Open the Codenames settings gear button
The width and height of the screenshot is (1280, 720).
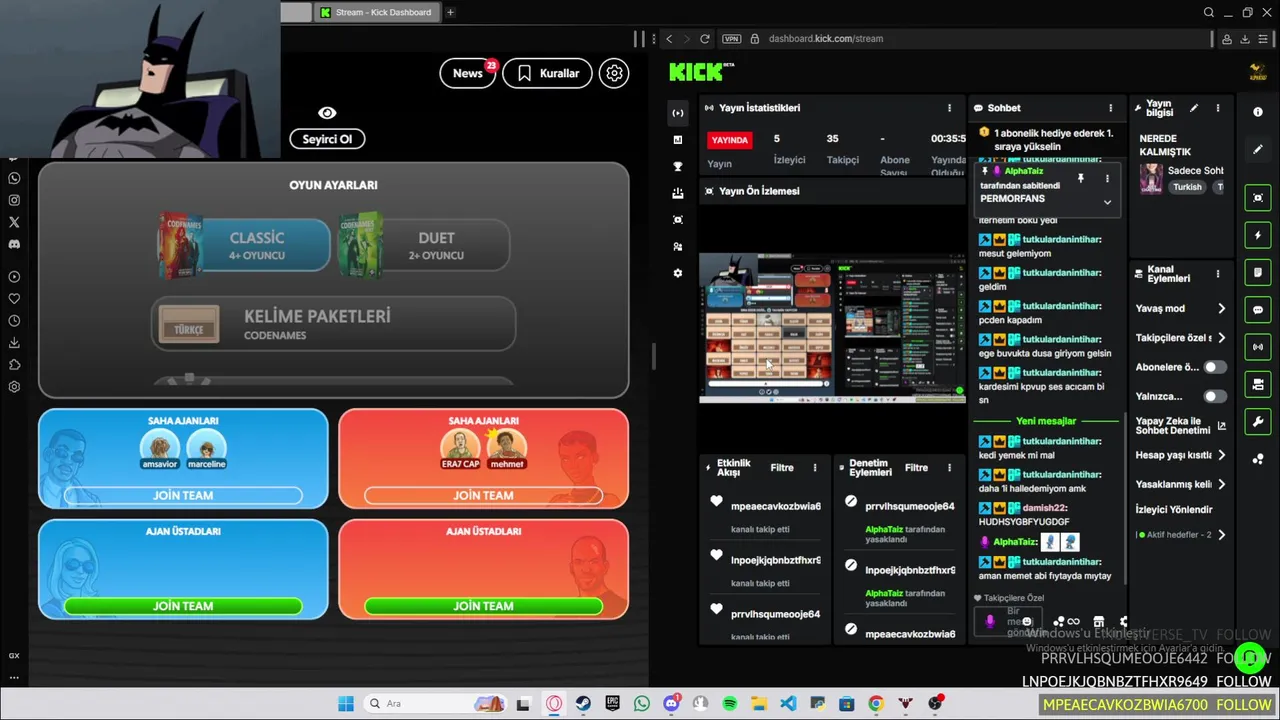point(614,73)
